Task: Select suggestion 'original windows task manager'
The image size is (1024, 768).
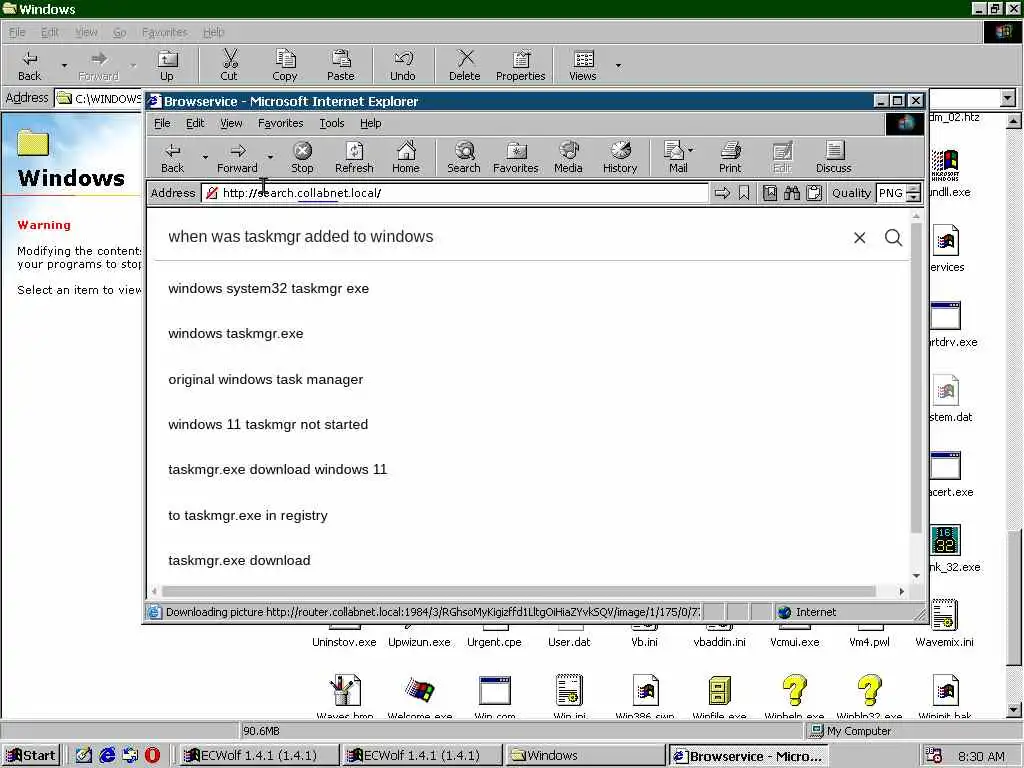Action: pos(266,379)
